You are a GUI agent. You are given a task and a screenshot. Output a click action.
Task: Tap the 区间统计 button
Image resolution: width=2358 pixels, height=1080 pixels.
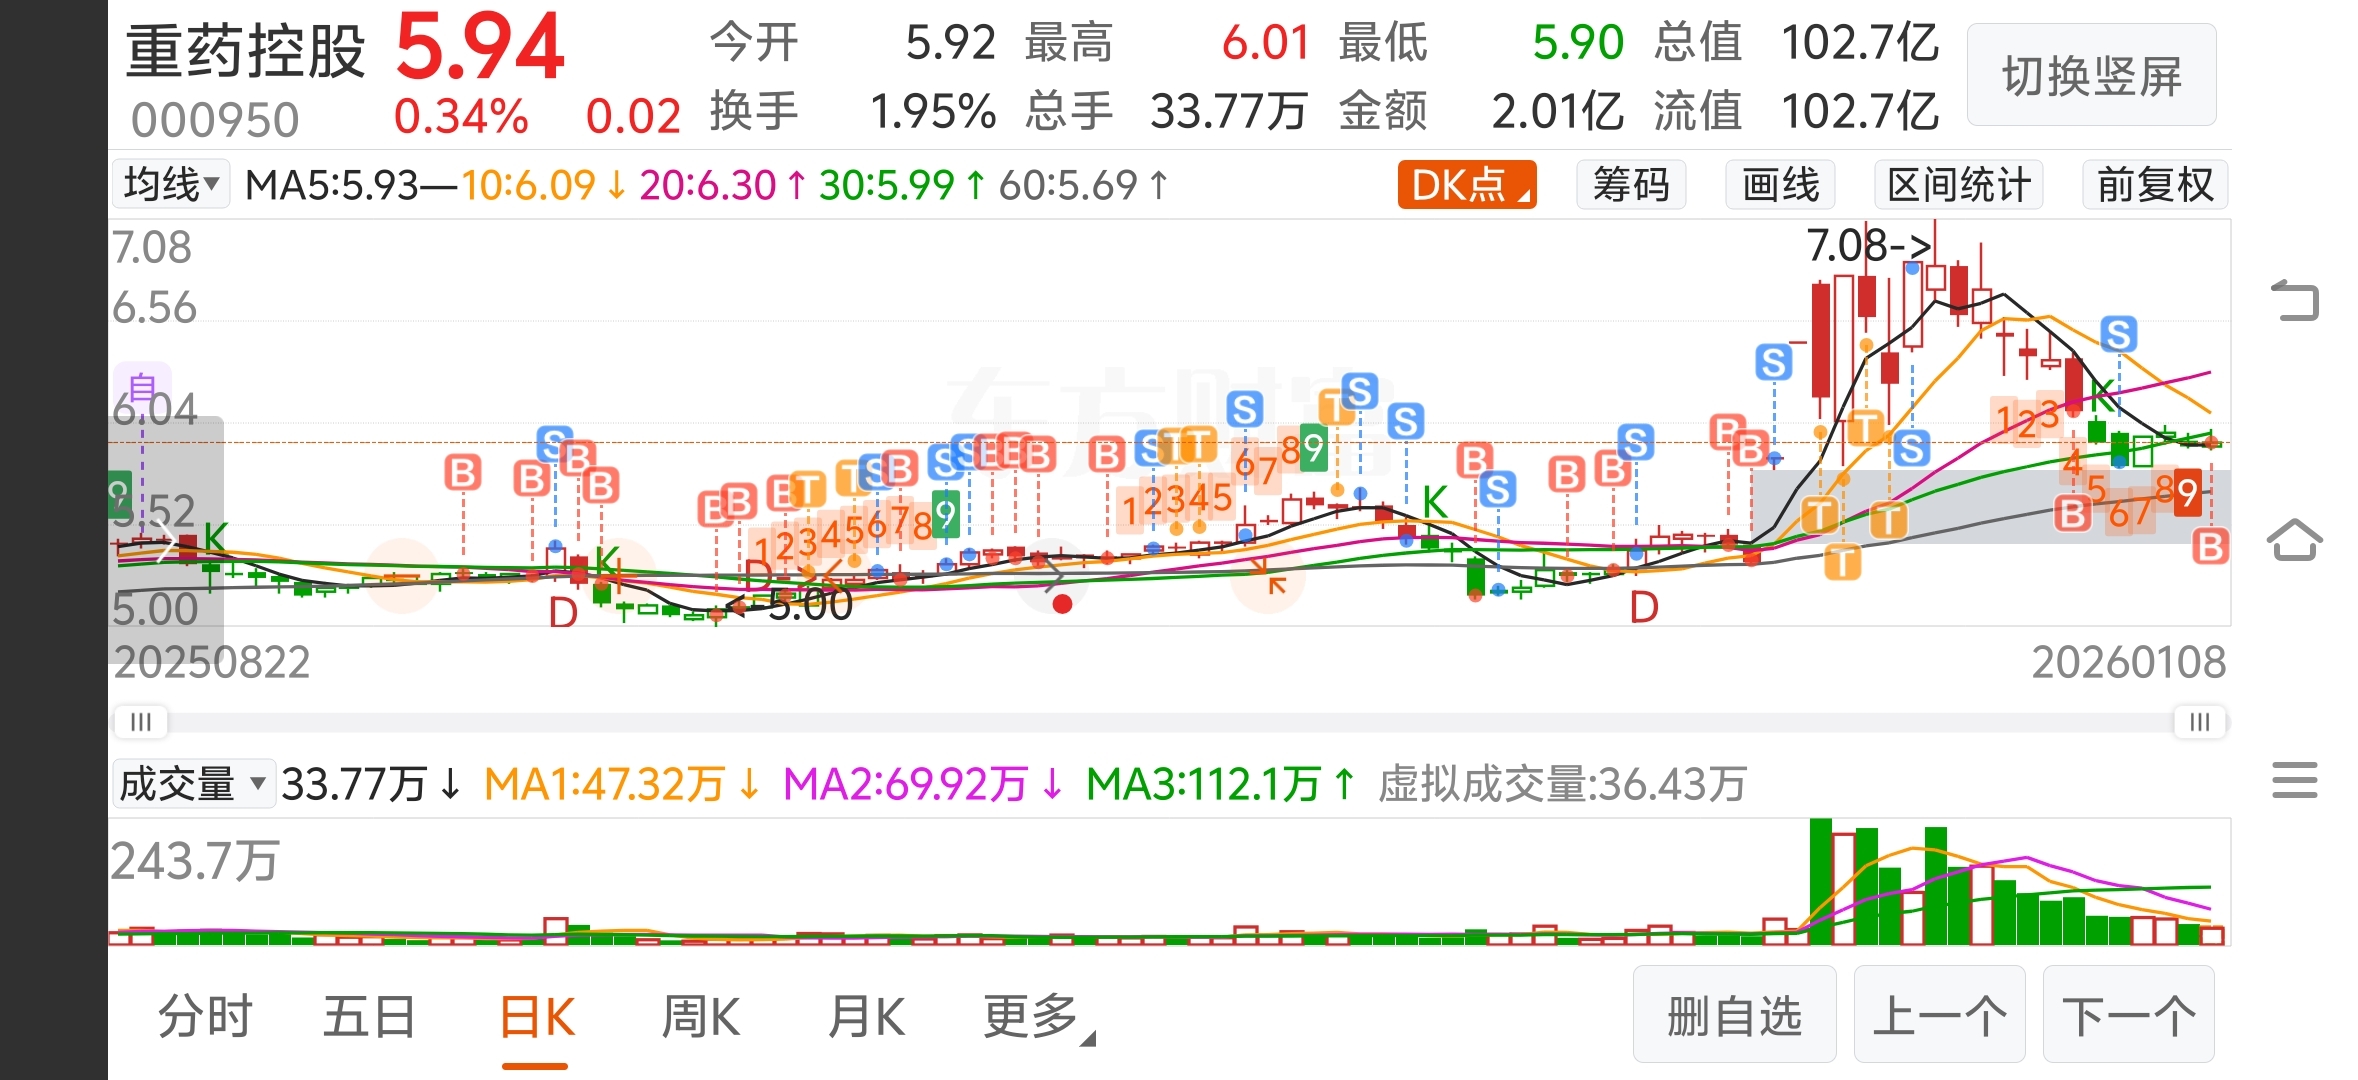point(1958,185)
